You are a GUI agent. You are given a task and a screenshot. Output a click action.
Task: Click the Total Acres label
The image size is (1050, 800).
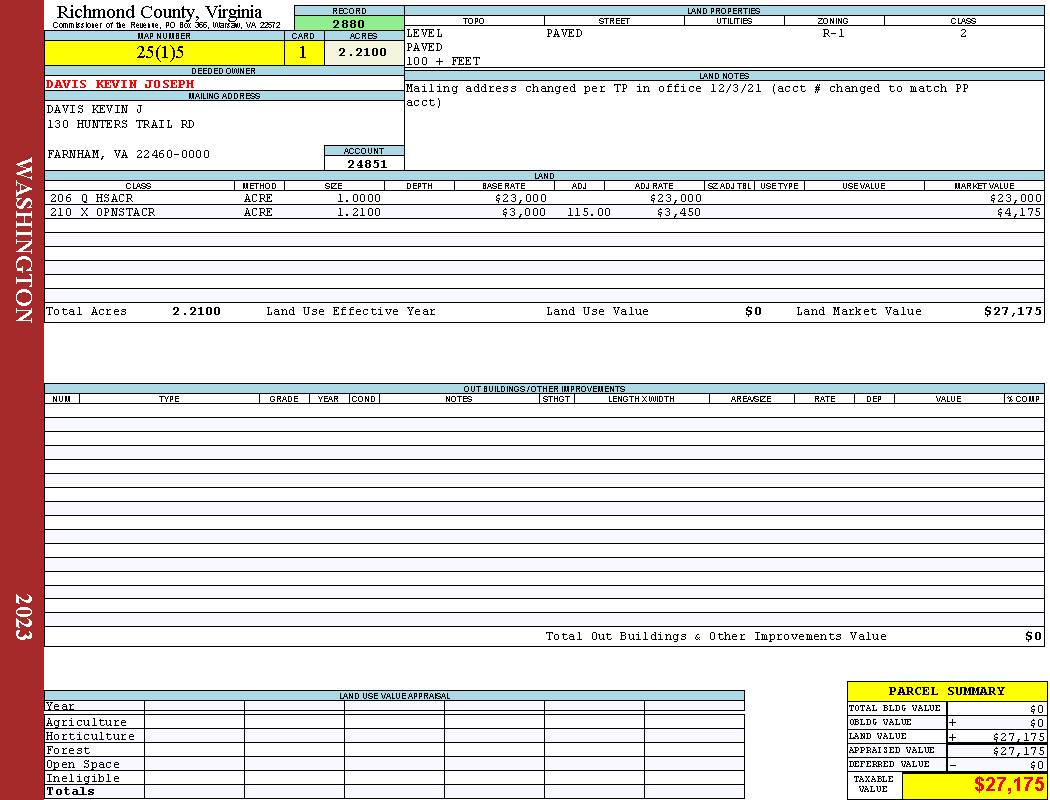[x=86, y=311]
